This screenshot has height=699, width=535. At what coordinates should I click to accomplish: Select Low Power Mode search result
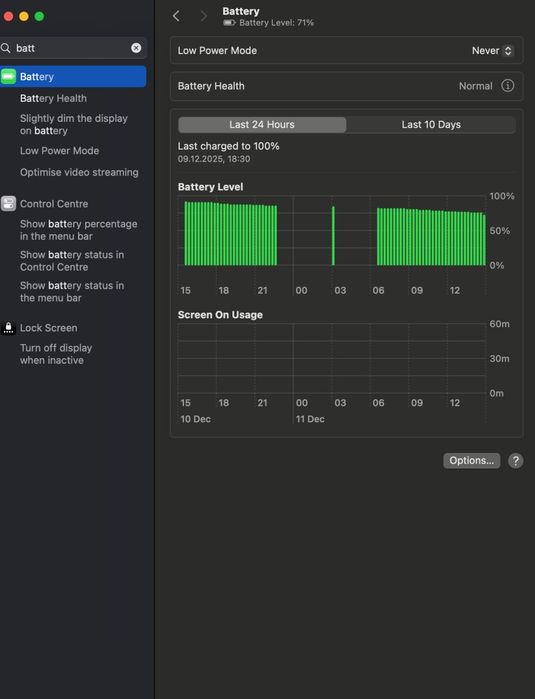pos(59,151)
